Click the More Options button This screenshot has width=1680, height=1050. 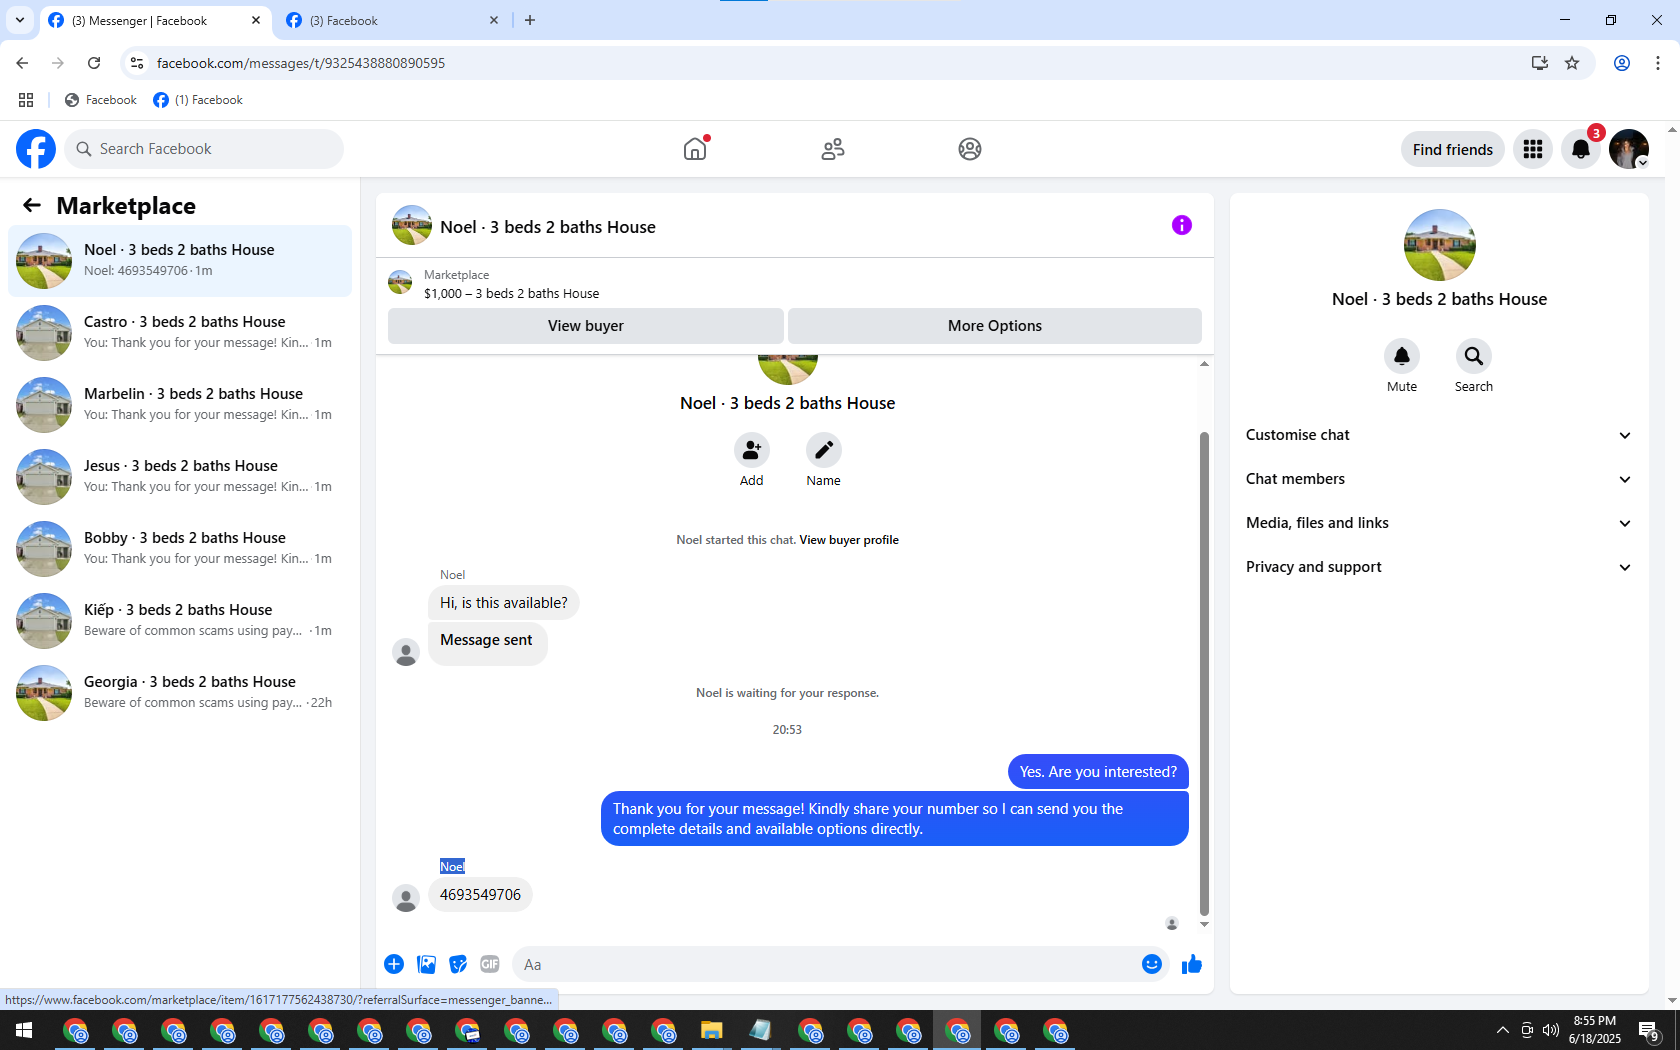point(995,326)
